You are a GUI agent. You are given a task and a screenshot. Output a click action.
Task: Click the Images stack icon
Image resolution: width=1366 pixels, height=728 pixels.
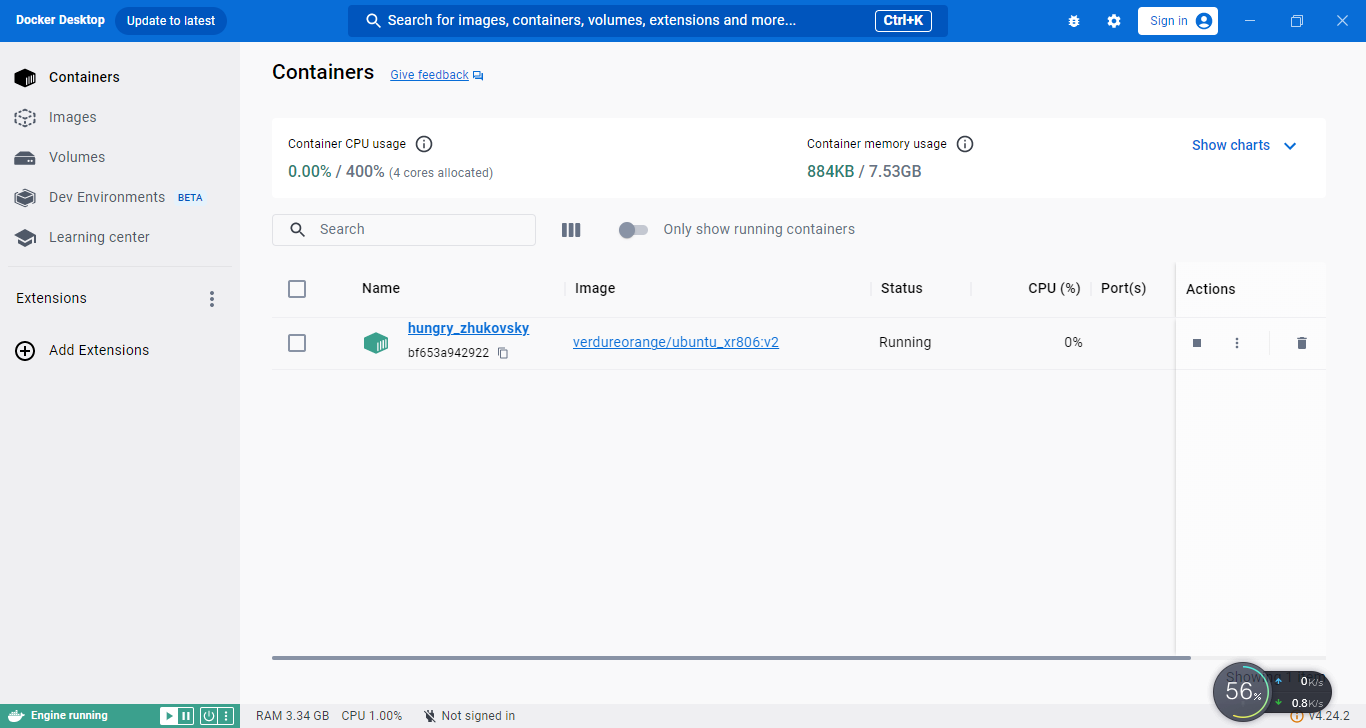pos(25,118)
